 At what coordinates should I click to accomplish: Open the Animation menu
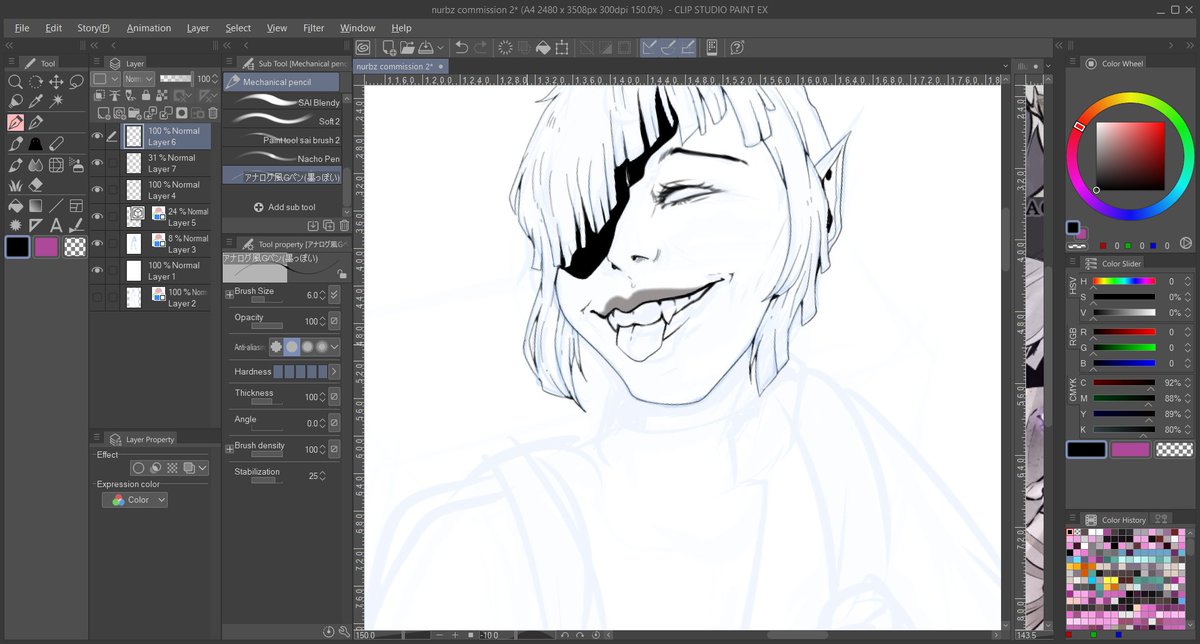tap(149, 28)
